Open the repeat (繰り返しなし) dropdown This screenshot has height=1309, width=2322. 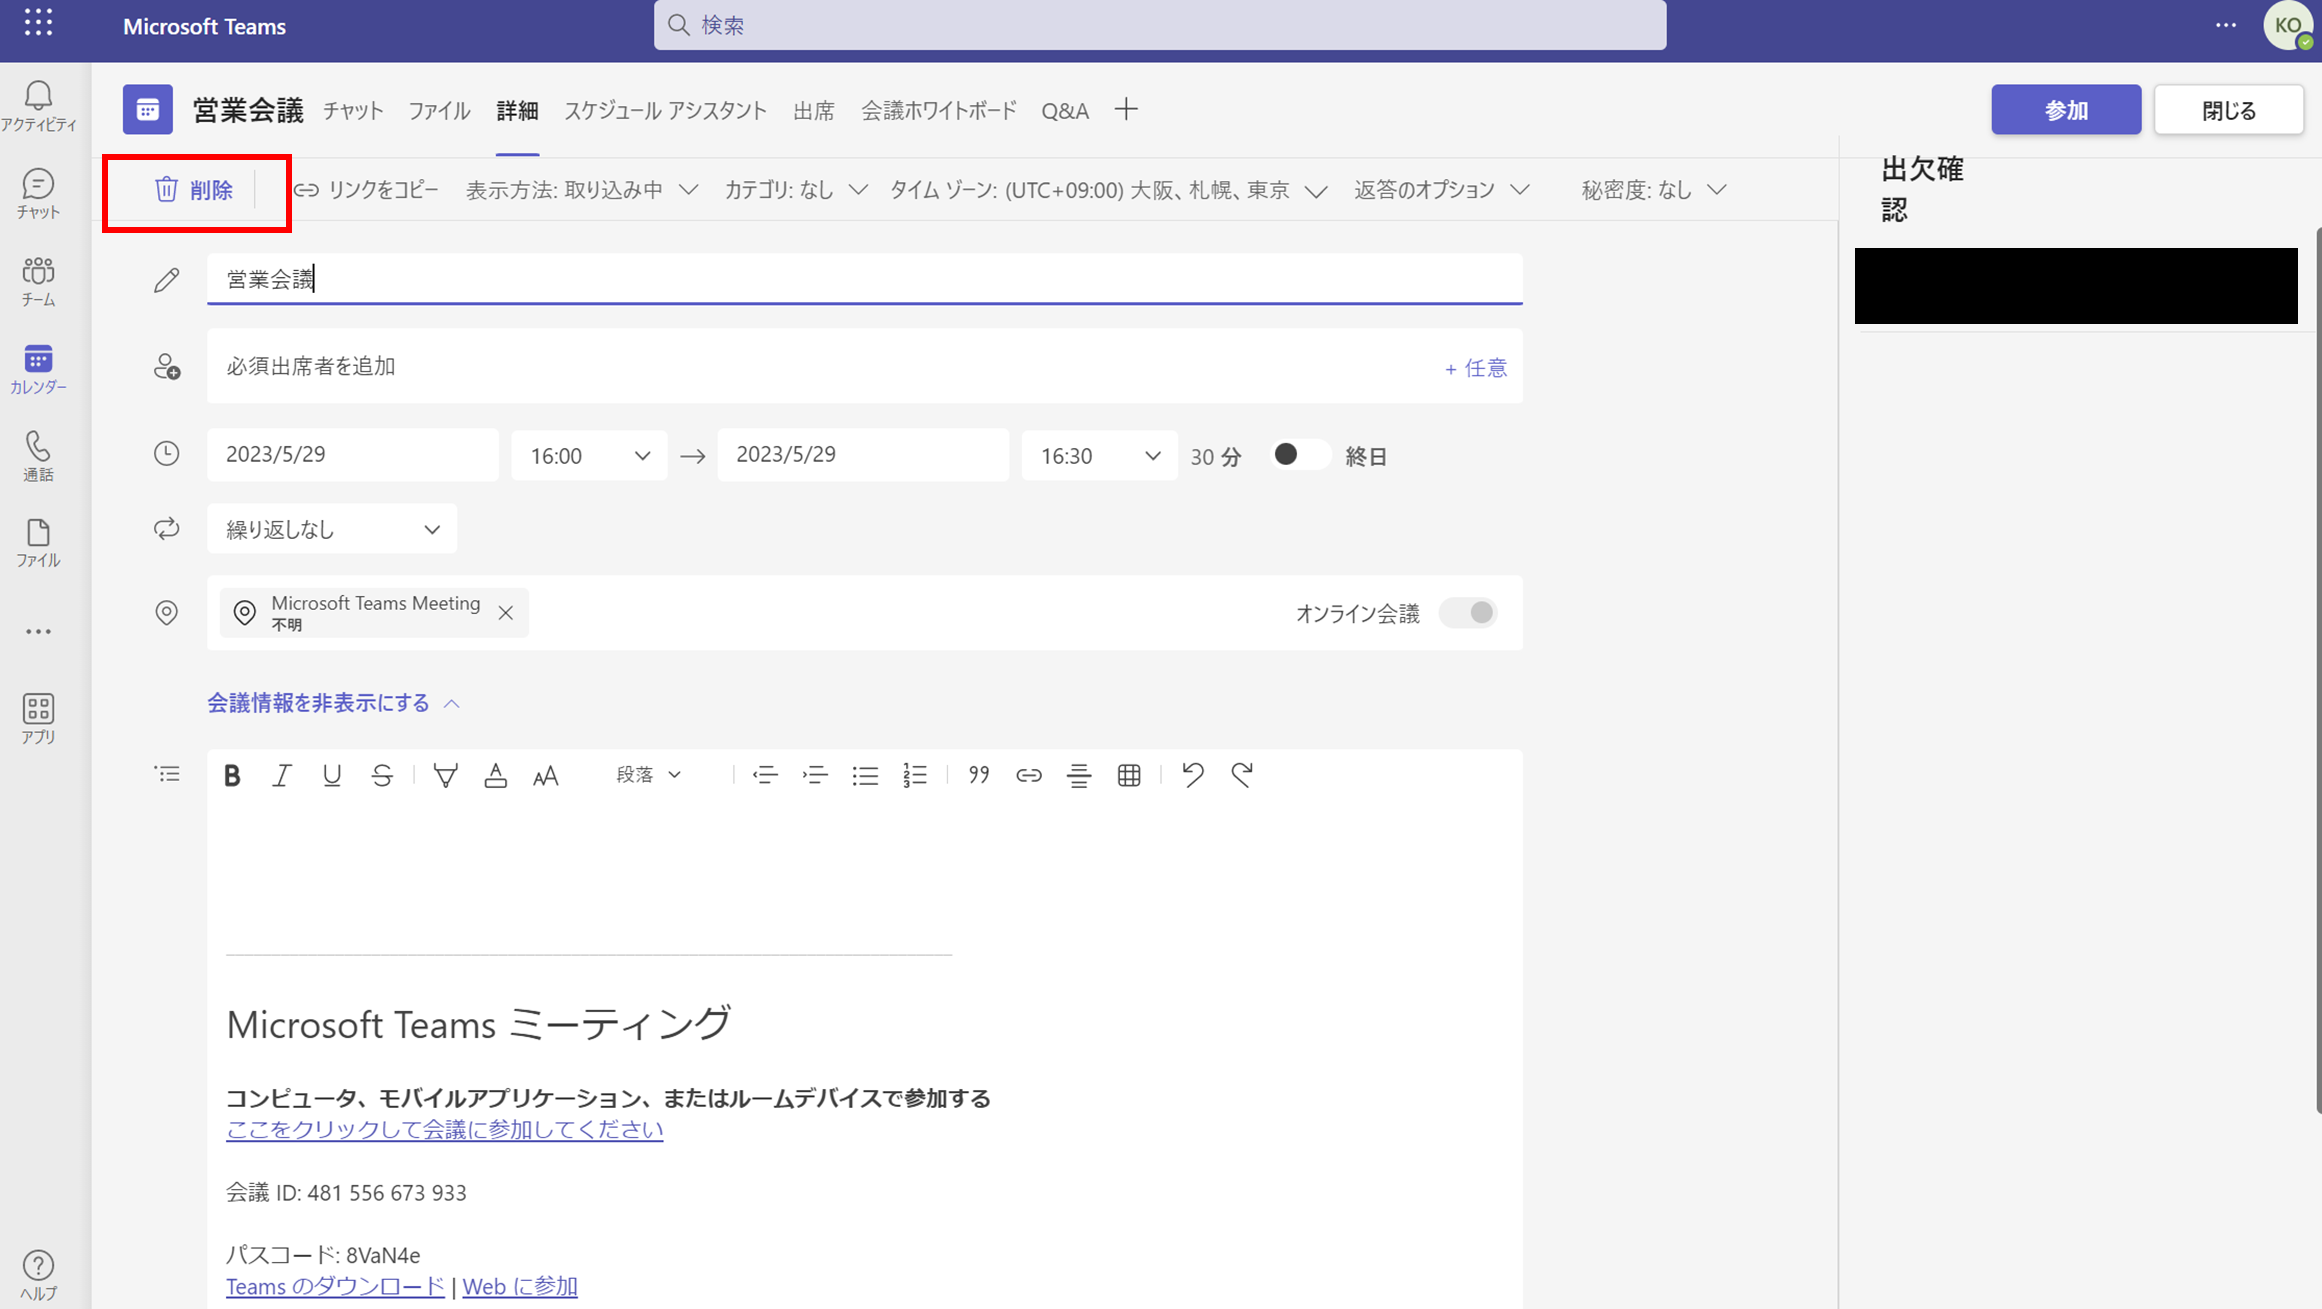point(332,529)
